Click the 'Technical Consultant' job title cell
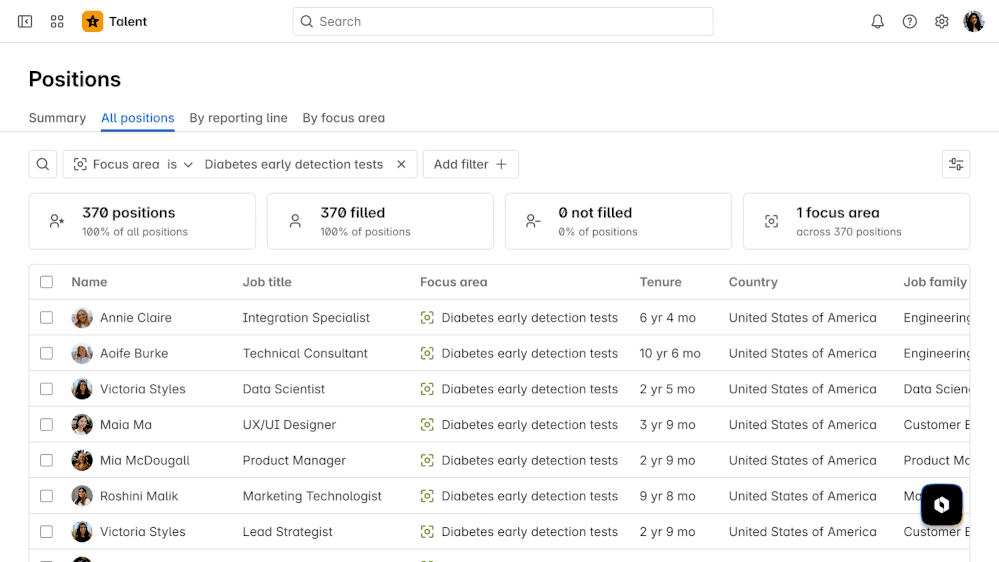The height and width of the screenshot is (562, 999). click(x=305, y=353)
